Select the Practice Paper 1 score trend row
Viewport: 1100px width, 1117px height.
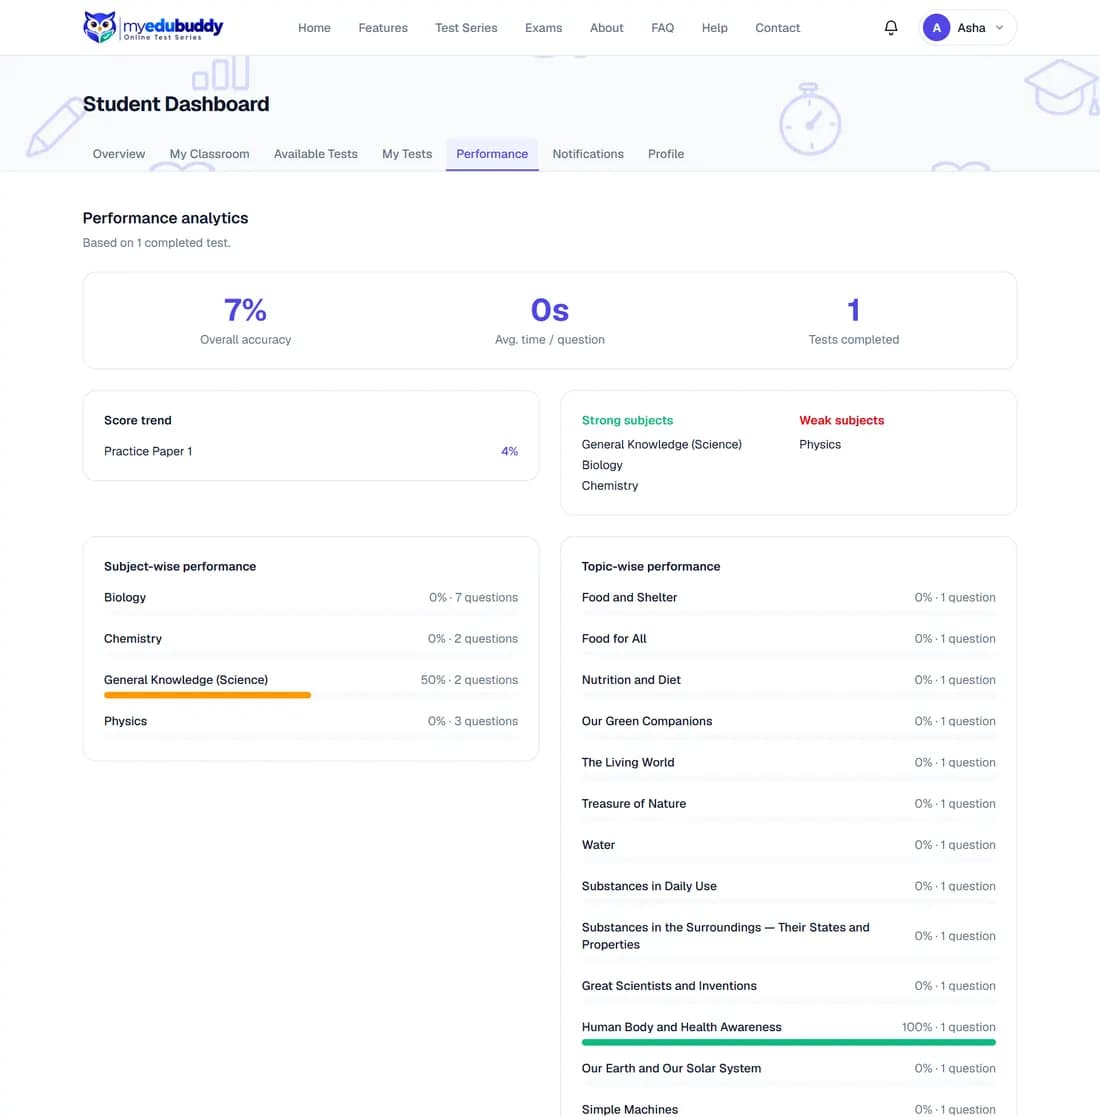coord(311,451)
